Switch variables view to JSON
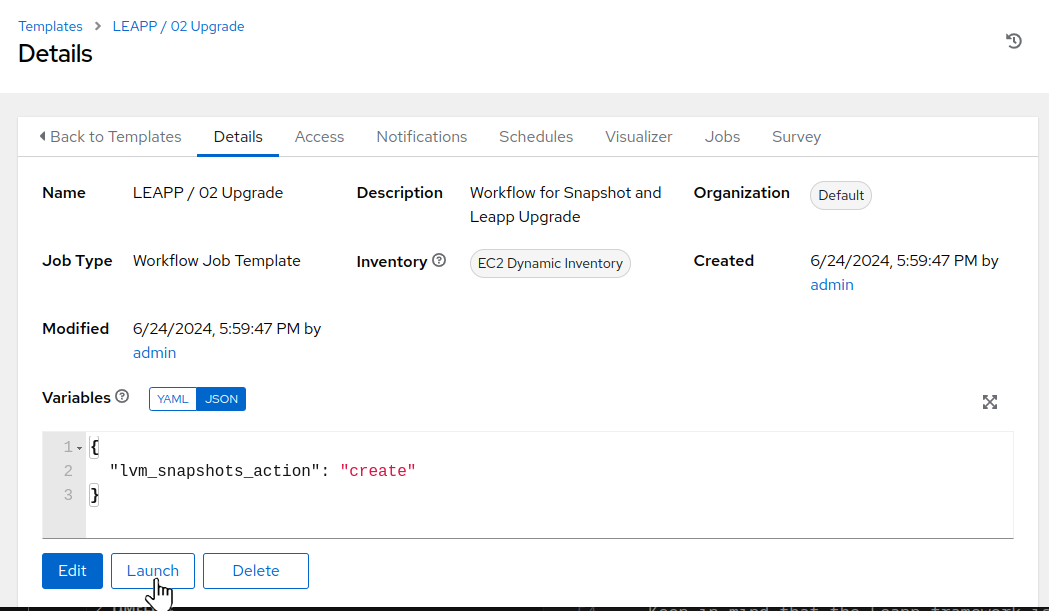 pos(221,399)
